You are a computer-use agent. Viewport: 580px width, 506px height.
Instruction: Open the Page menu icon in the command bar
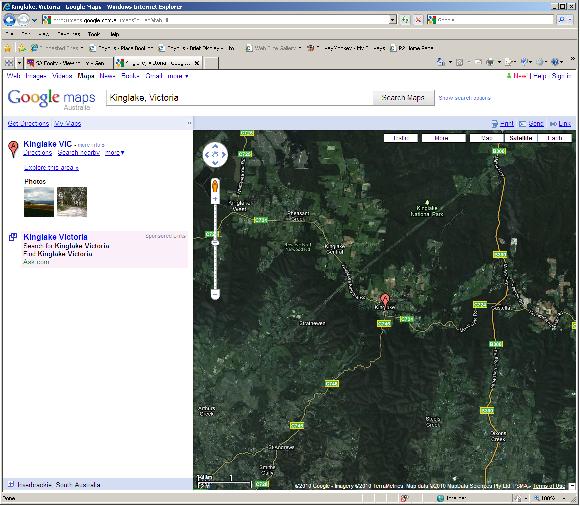pos(509,62)
